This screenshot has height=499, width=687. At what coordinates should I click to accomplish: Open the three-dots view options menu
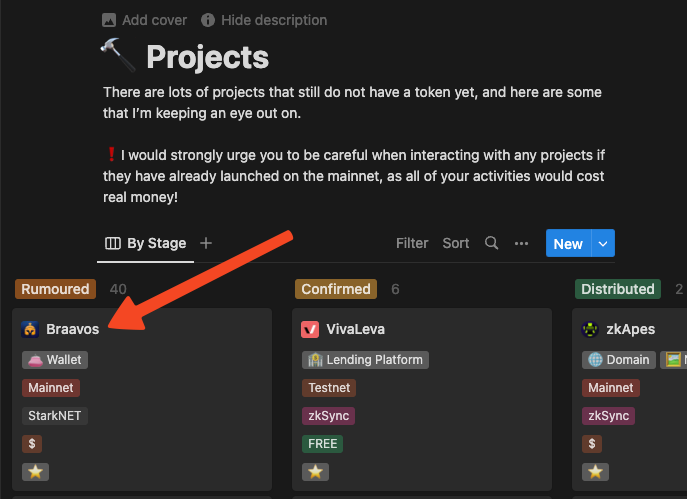[521, 244]
